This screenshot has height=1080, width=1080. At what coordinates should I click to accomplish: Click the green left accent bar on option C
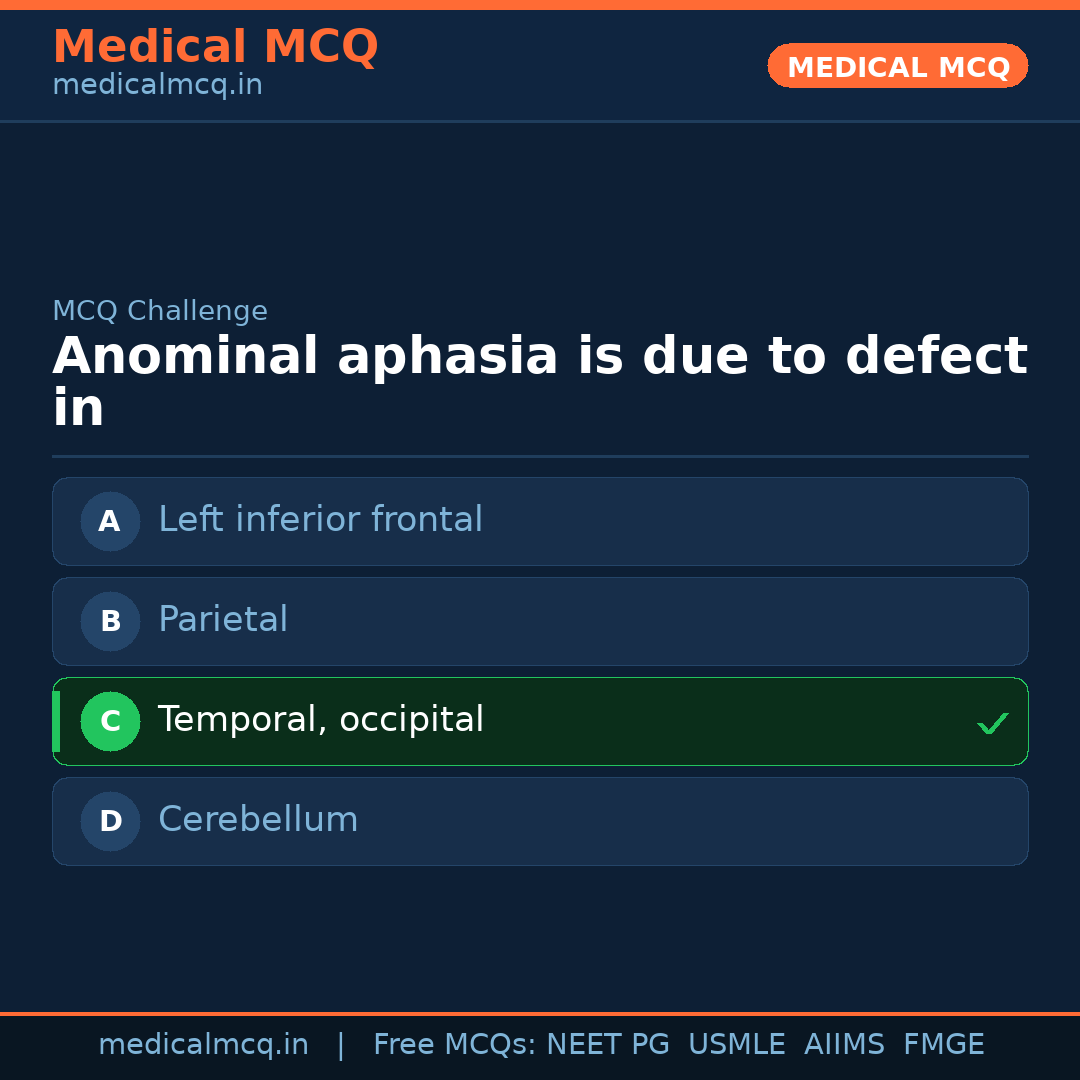55,721
